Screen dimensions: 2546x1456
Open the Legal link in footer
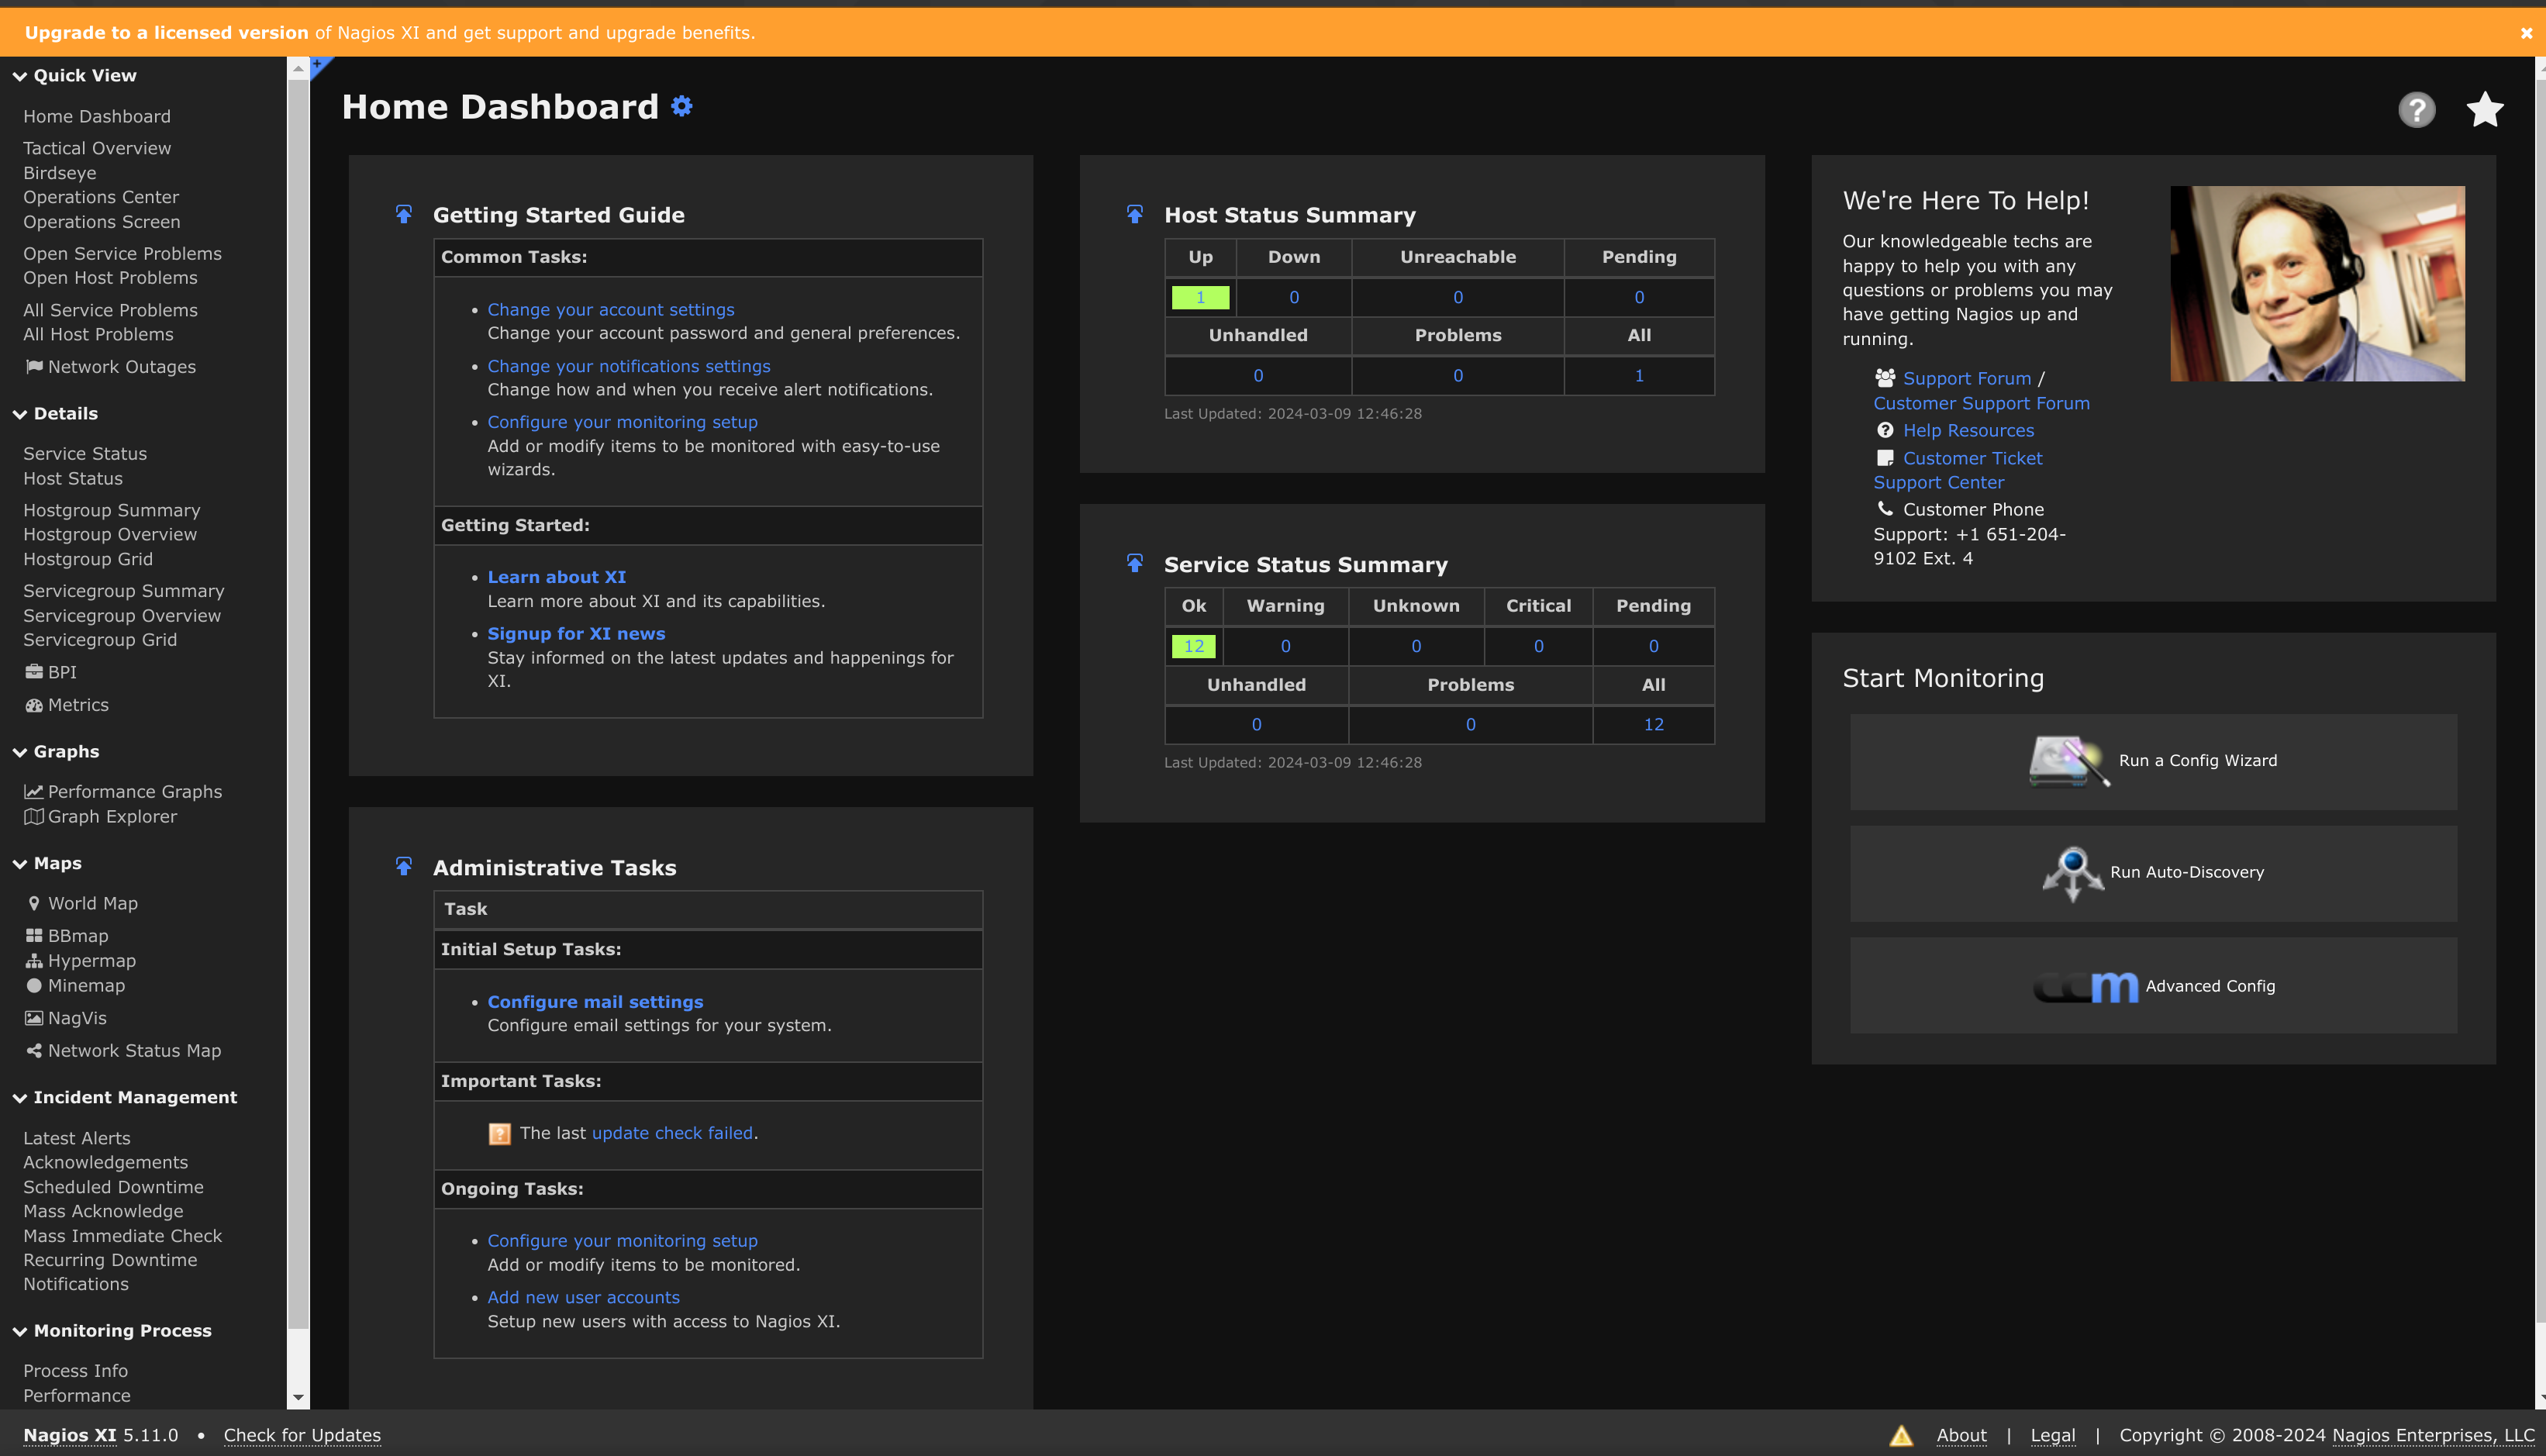tap(2052, 1436)
